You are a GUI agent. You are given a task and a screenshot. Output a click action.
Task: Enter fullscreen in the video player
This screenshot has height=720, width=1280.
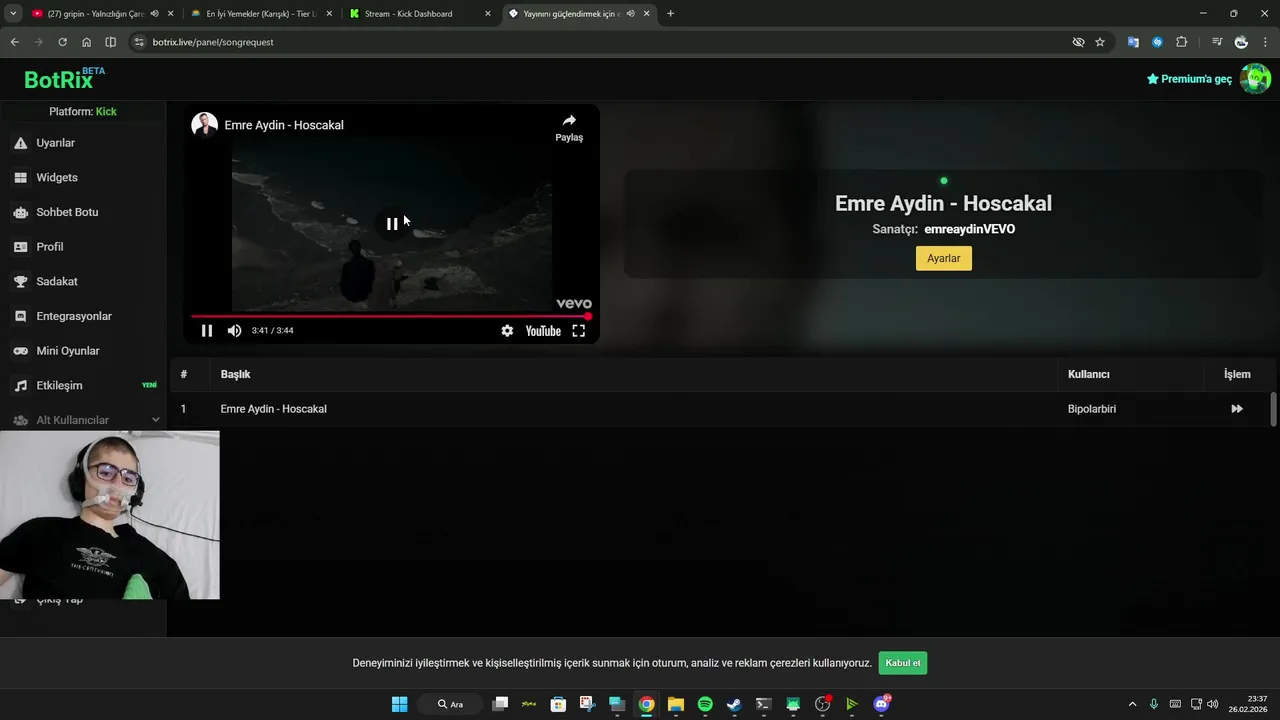pyautogui.click(x=578, y=331)
